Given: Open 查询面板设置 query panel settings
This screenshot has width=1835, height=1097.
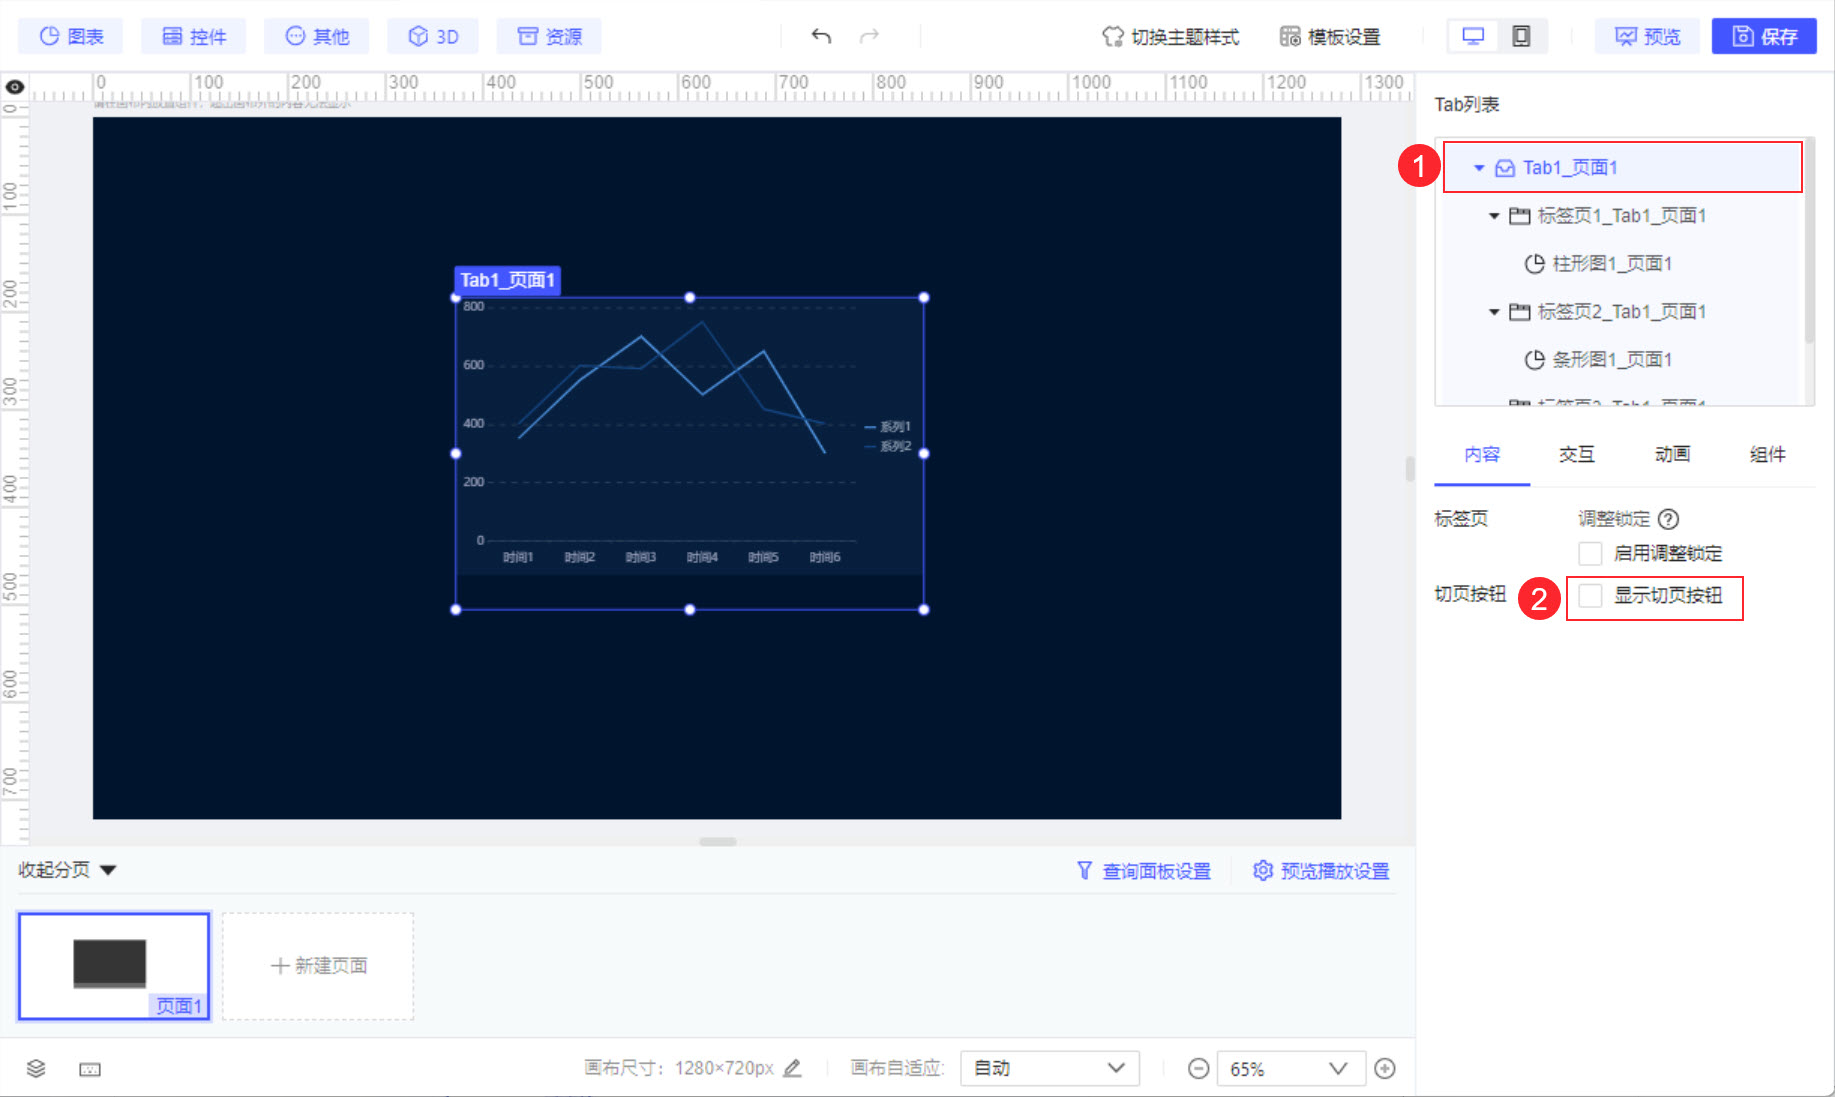Looking at the screenshot, I should point(1144,871).
